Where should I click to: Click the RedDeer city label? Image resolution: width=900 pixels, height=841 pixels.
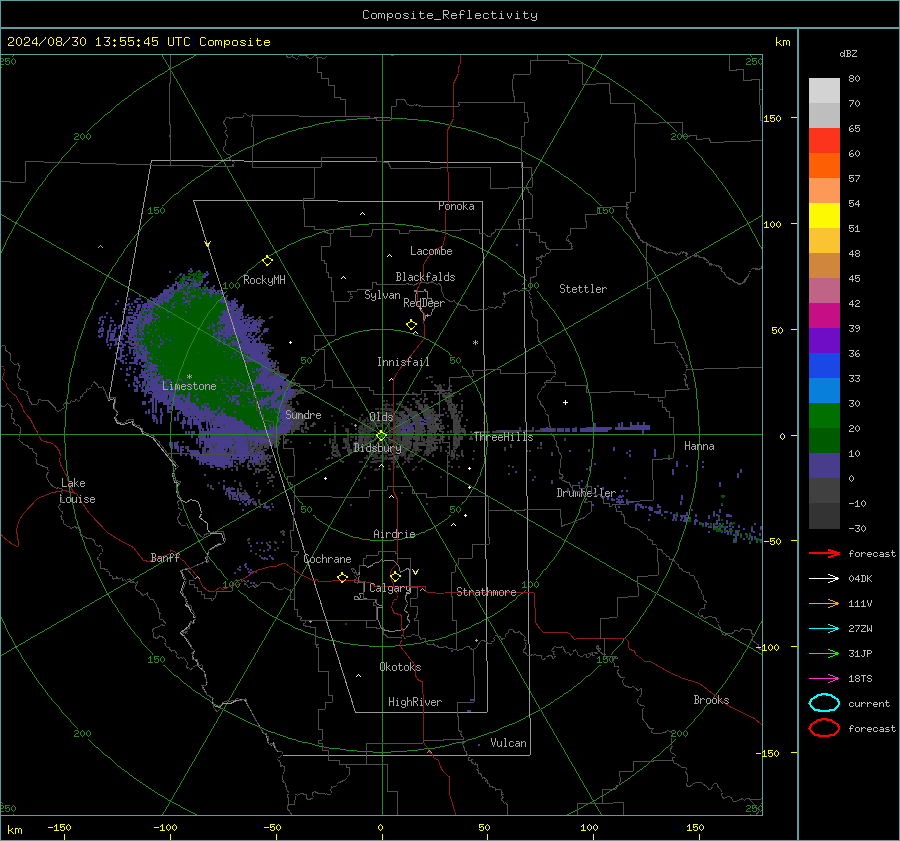424,303
